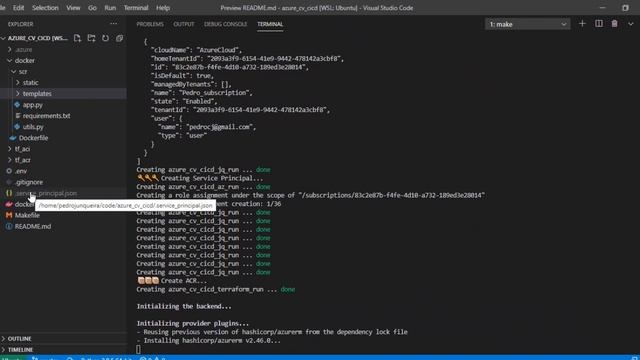640x360 pixels.
Task: Switch to the OUTPUT tab
Action: coord(184,24)
